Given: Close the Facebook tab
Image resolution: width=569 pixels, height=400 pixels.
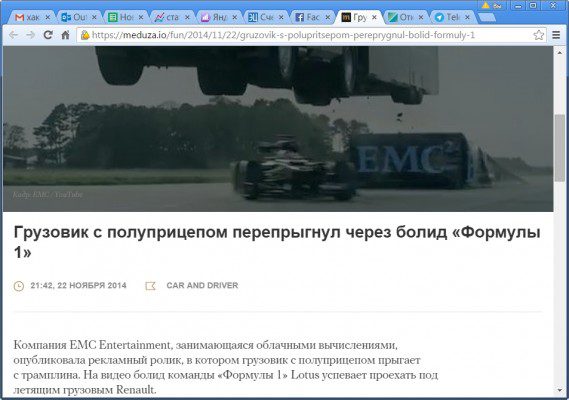Looking at the screenshot, I should pos(327,17).
